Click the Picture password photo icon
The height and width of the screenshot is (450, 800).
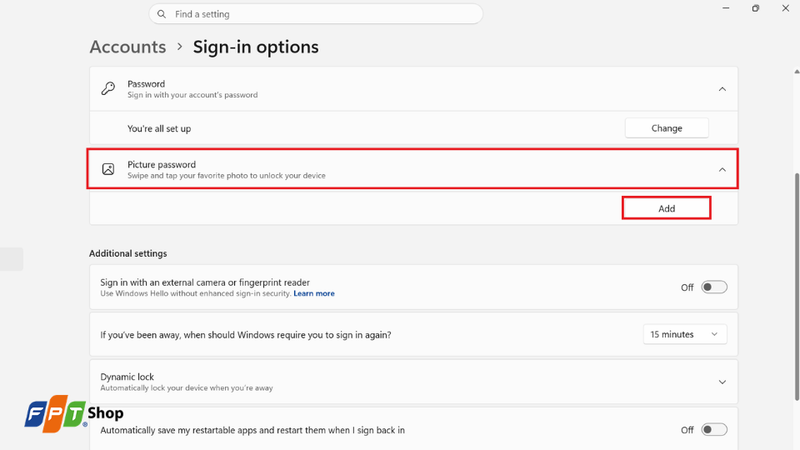point(108,169)
